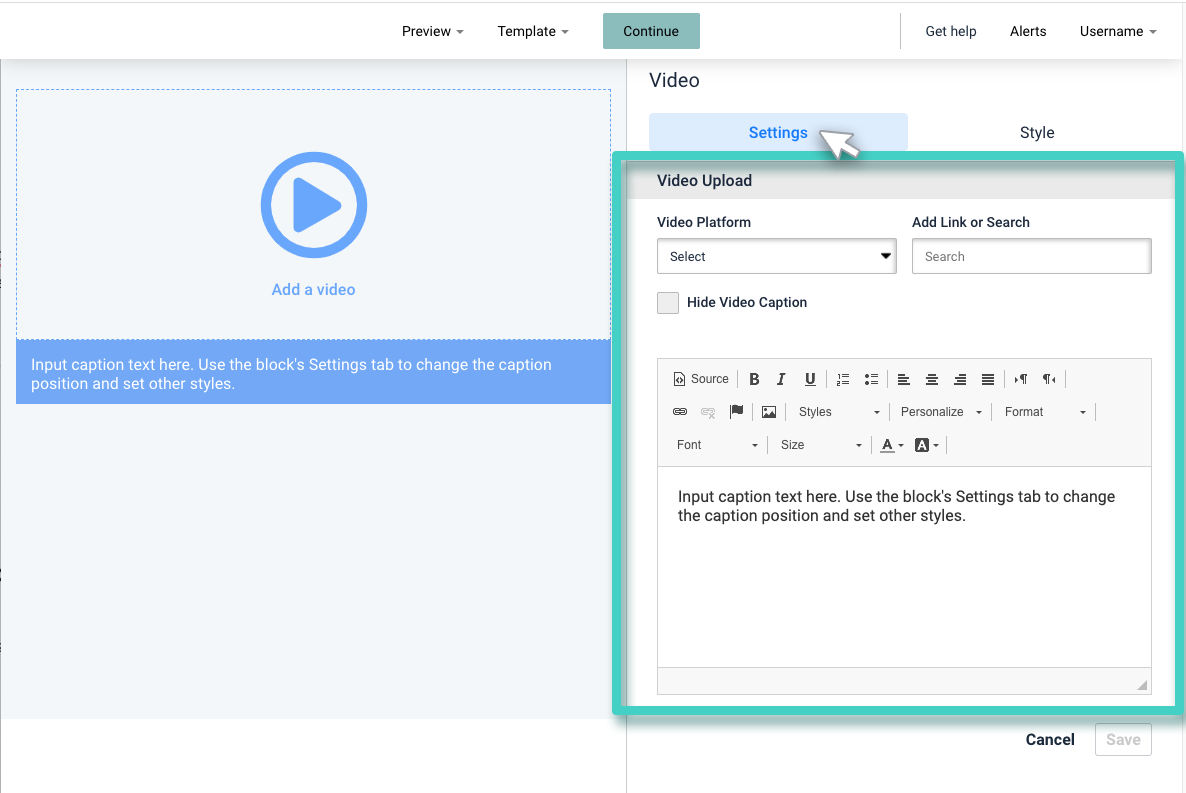This screenshot has height=793, width=1186.
Task: Insert an image into the caption
Action: click(x=769, y=412)
